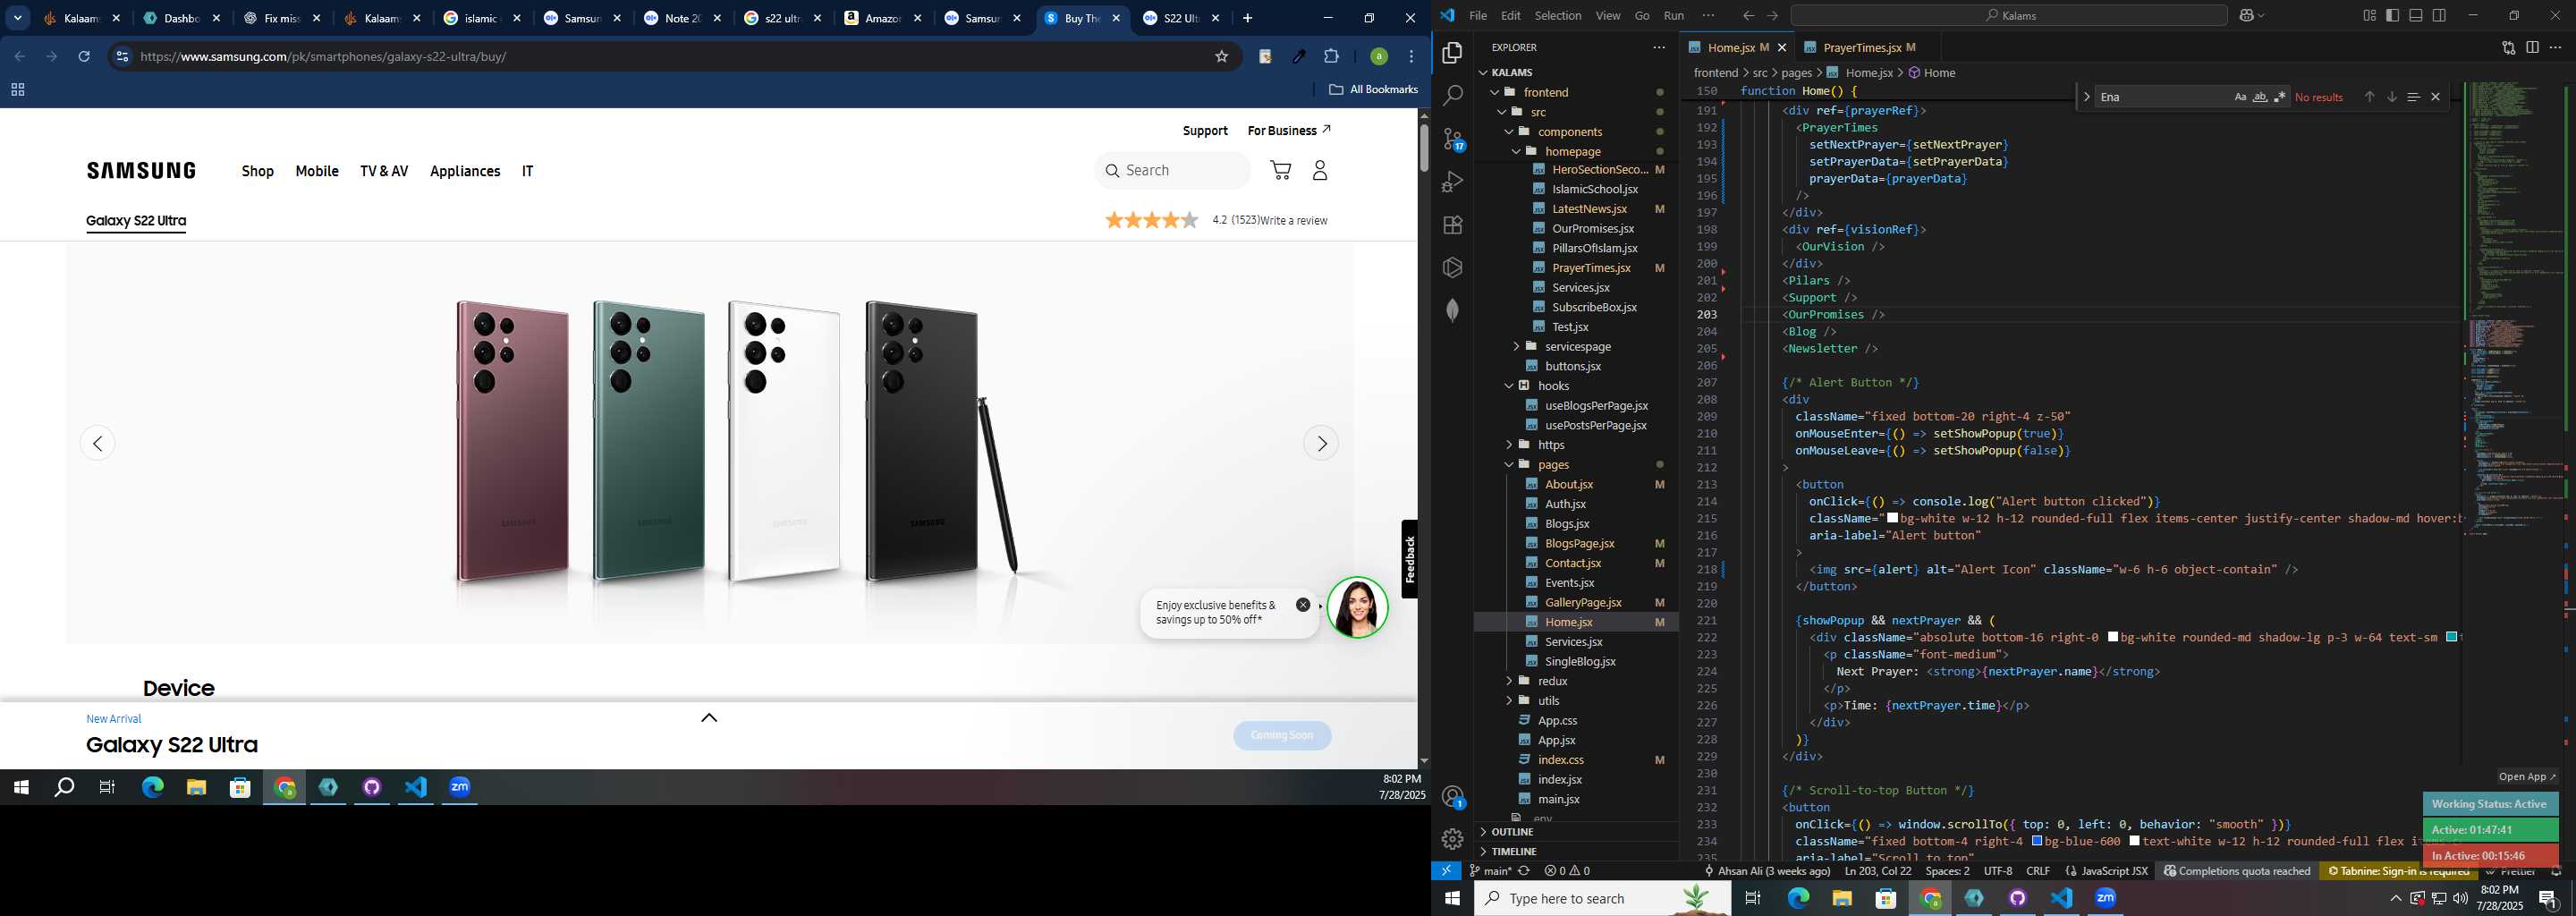View site information icon in address bar

[x=122, y=56]
